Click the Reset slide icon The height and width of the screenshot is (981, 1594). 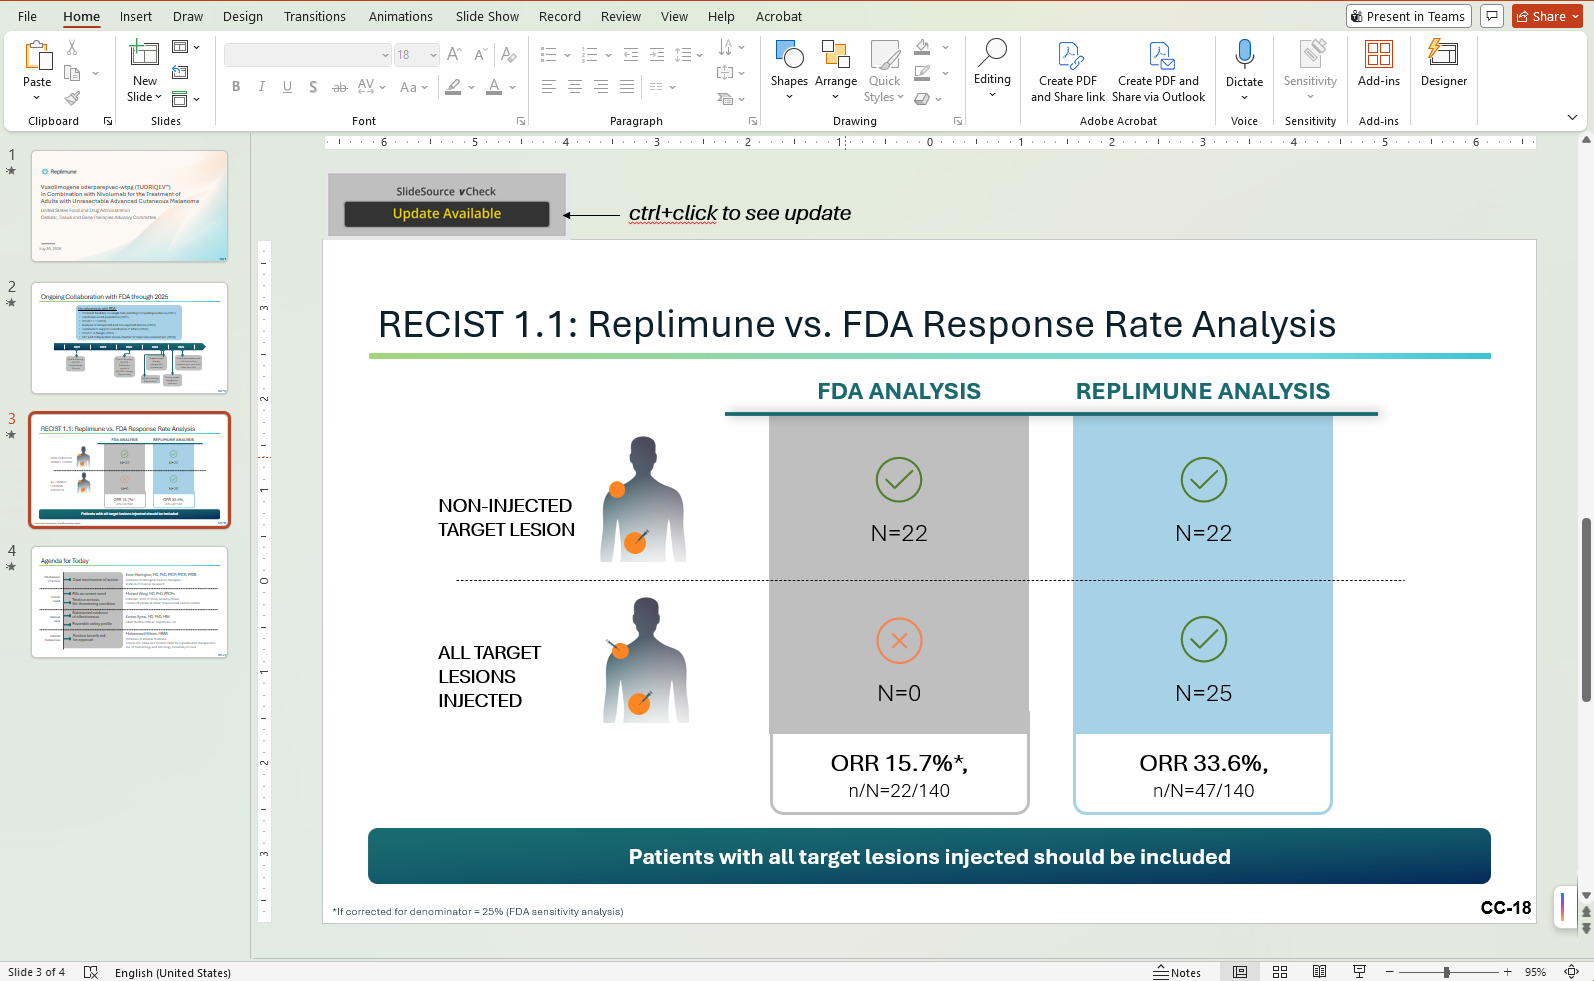click(180, 72)
